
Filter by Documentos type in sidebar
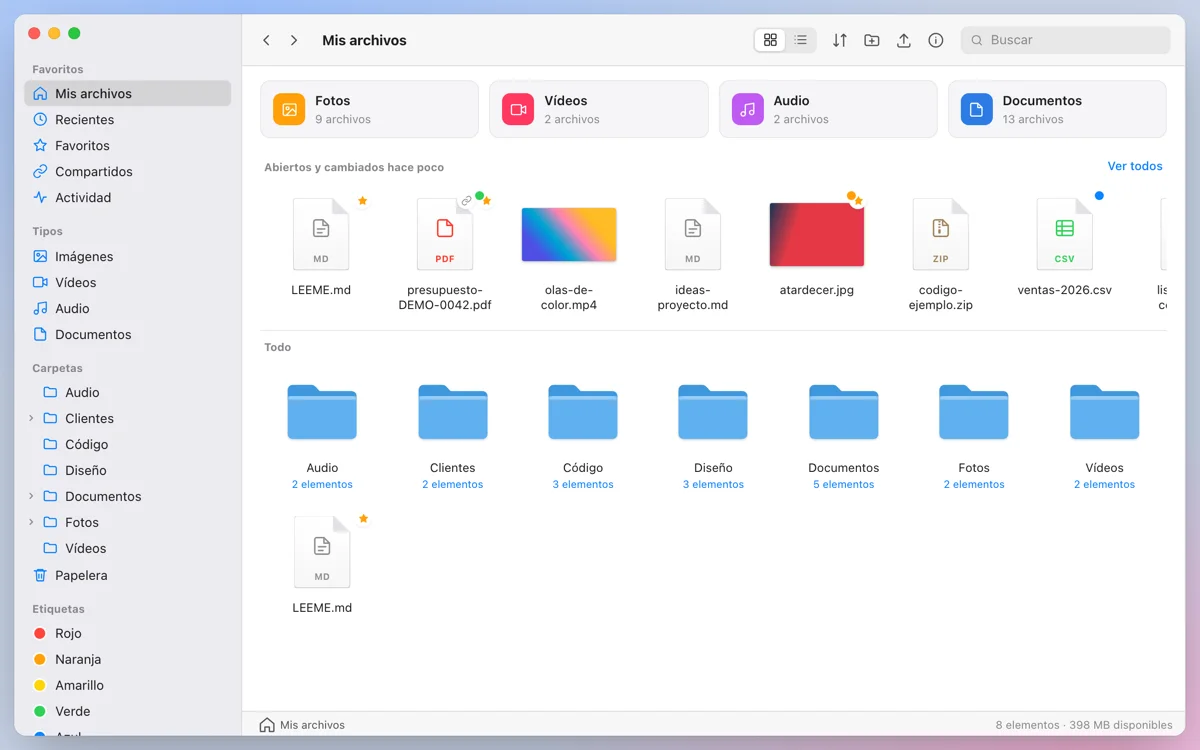128,334
